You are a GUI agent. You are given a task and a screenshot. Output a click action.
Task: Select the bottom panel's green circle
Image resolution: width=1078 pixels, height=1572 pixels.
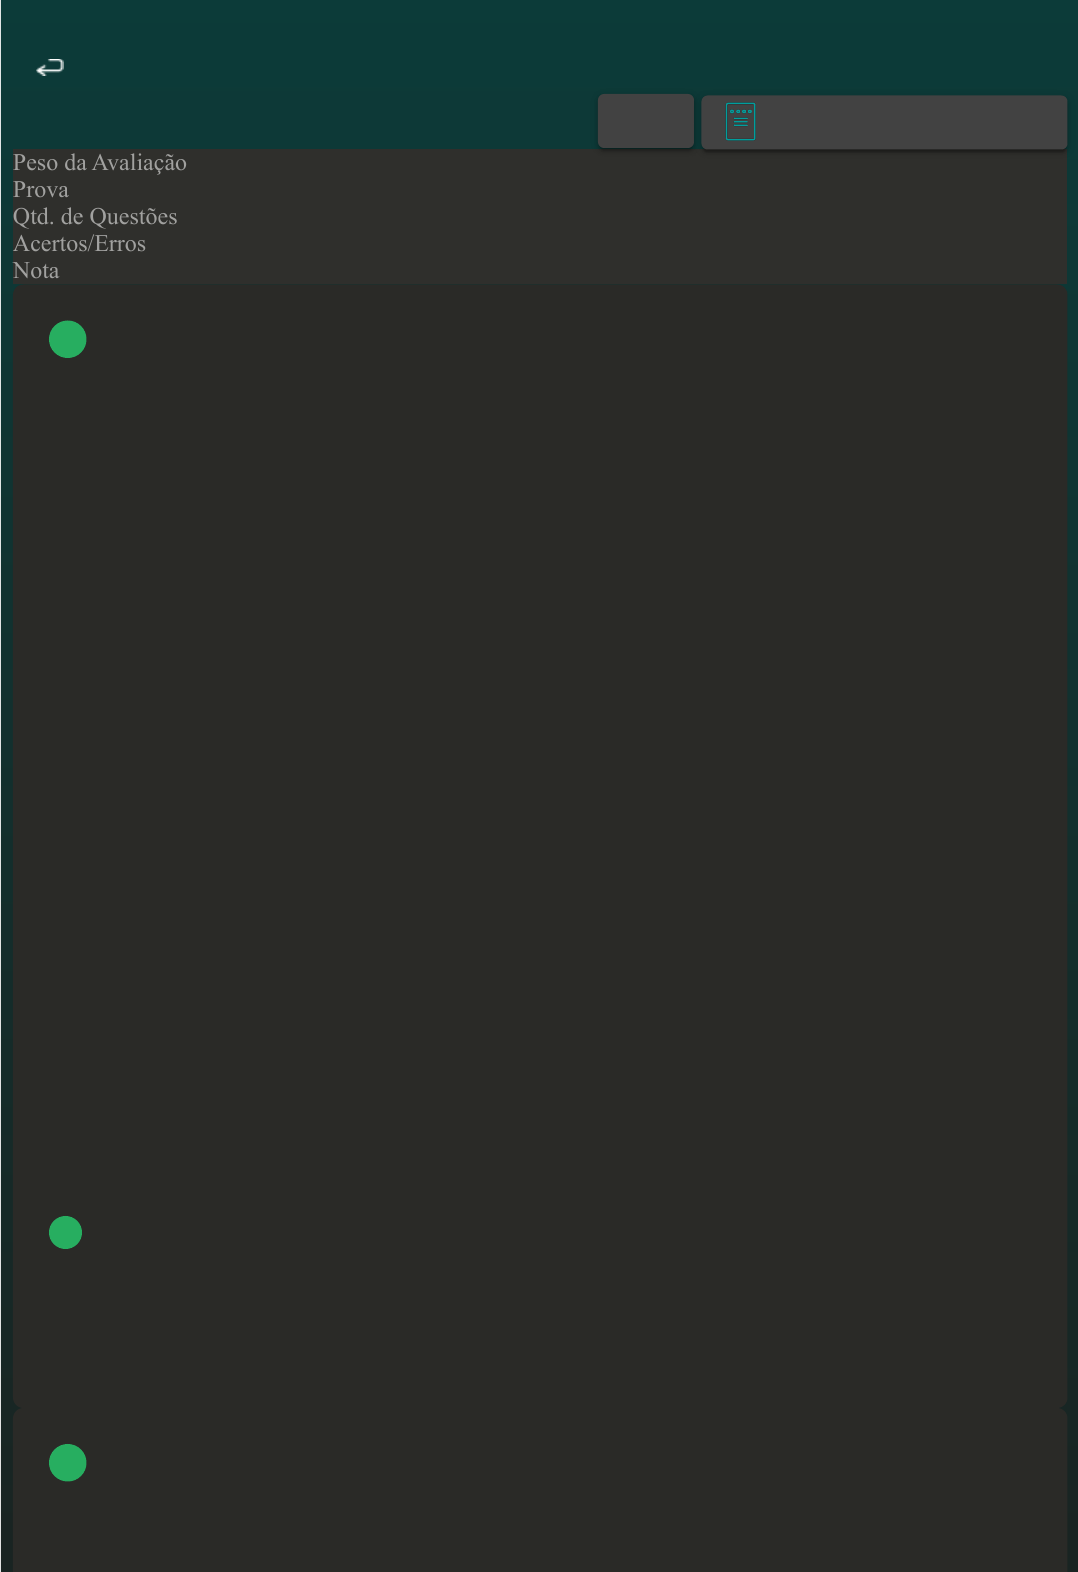pyautogui.click(x=68, y=1463)
